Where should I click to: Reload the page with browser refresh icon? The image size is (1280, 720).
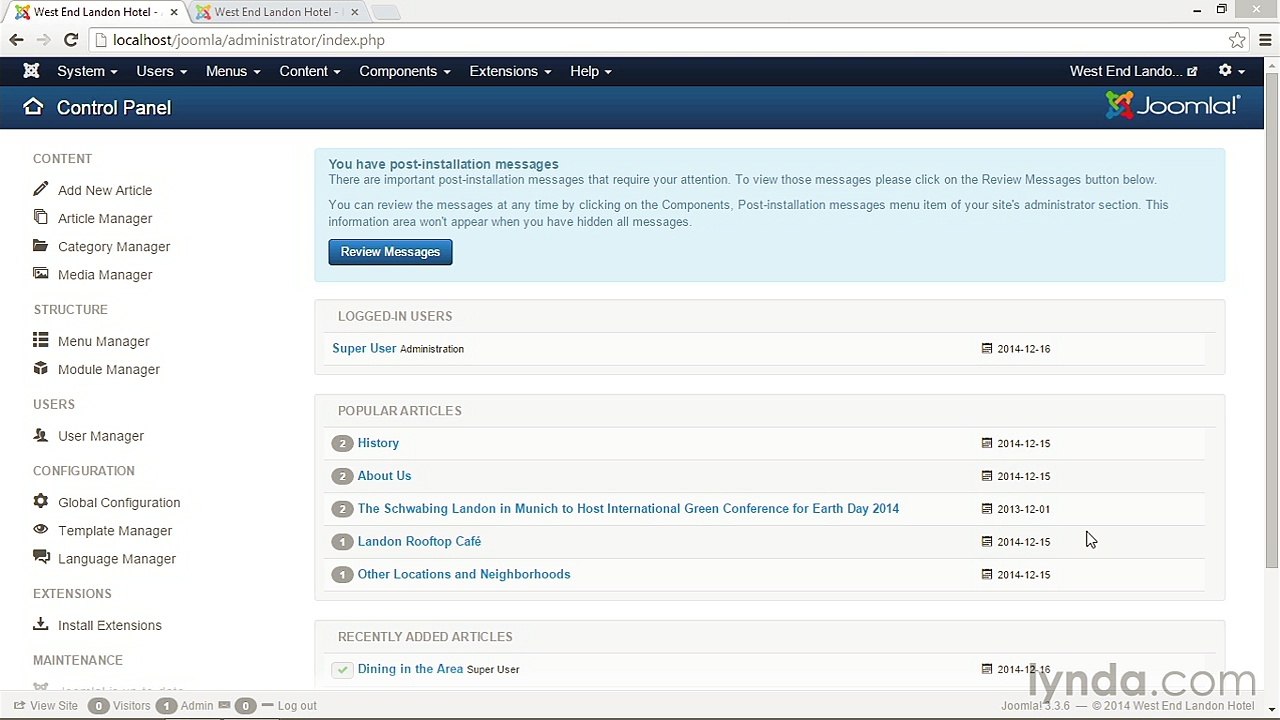(70, 40)
